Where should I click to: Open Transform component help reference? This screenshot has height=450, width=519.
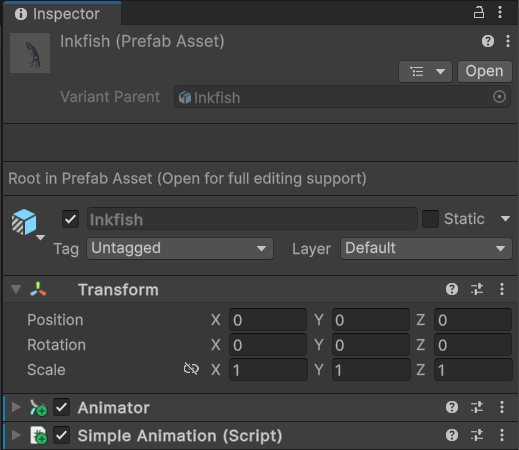(x=452, y=289)
